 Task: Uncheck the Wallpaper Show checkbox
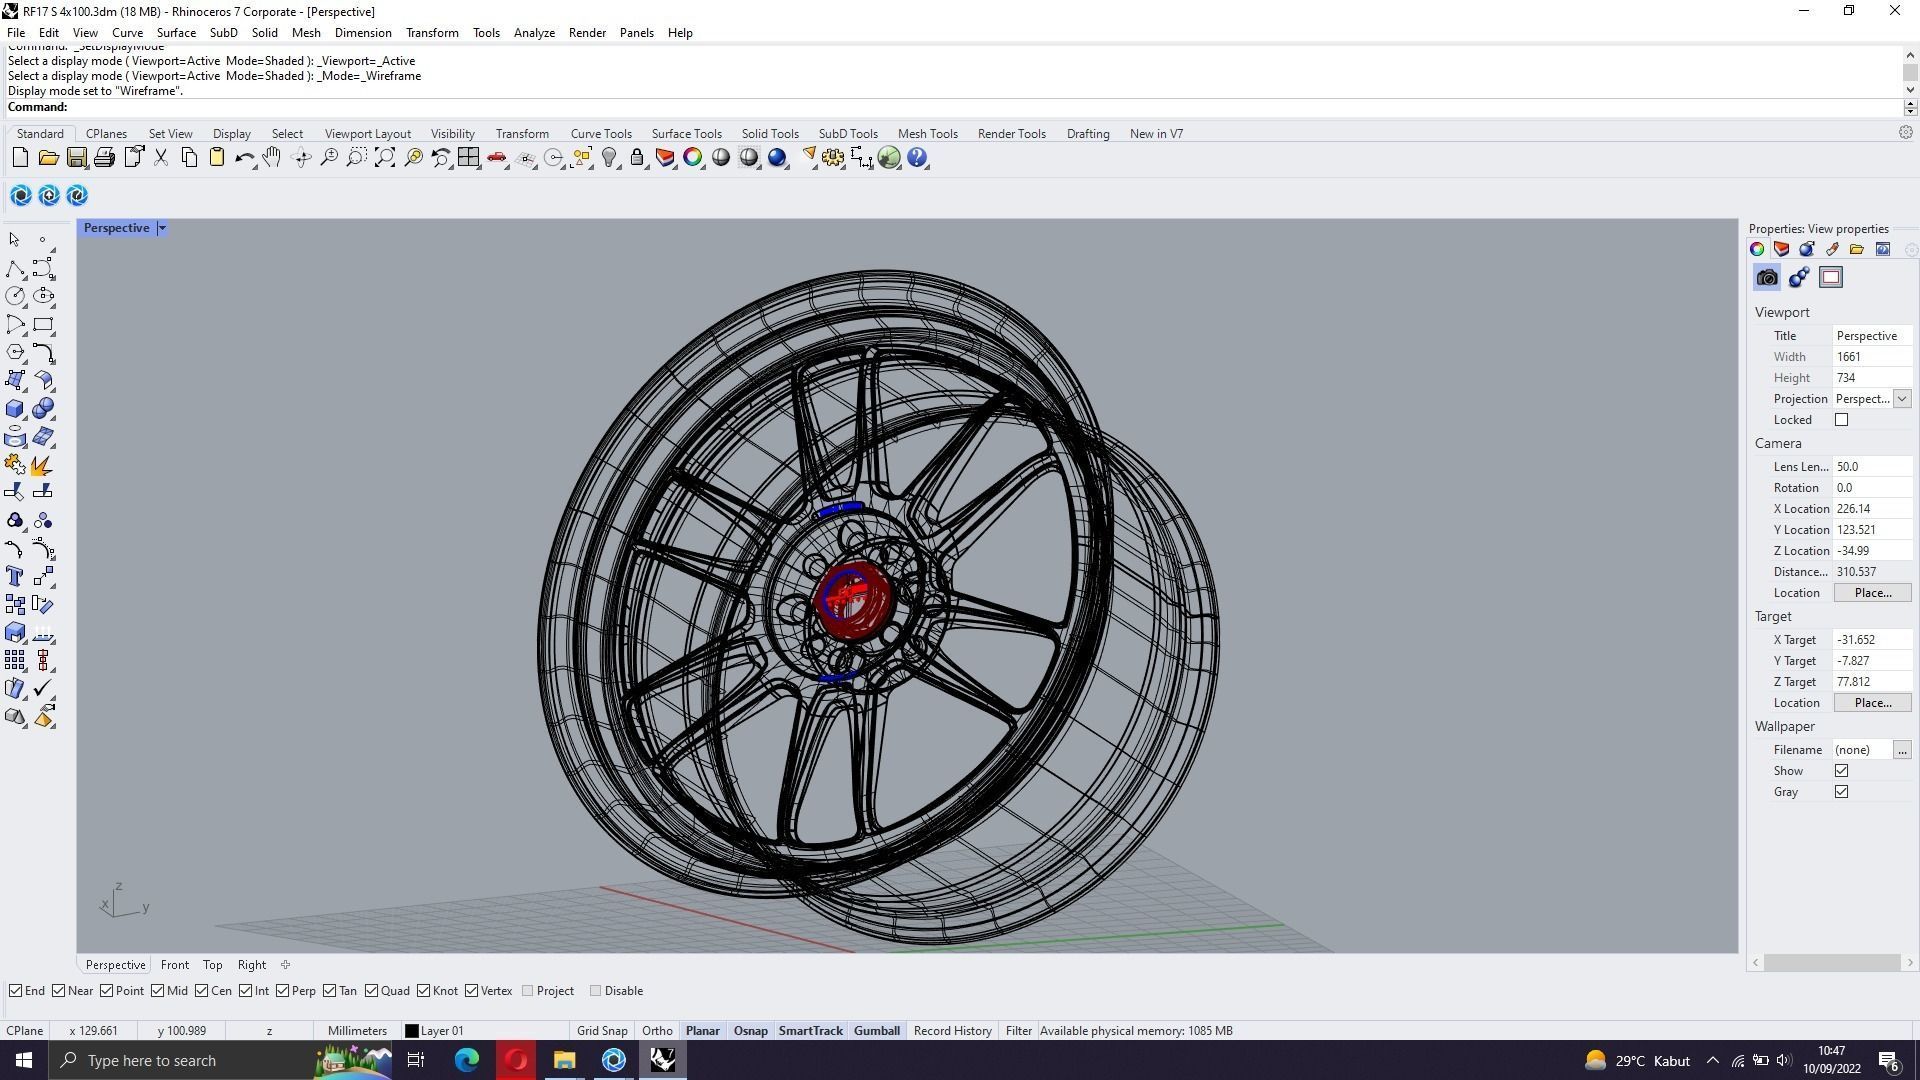click(1841, 771)
